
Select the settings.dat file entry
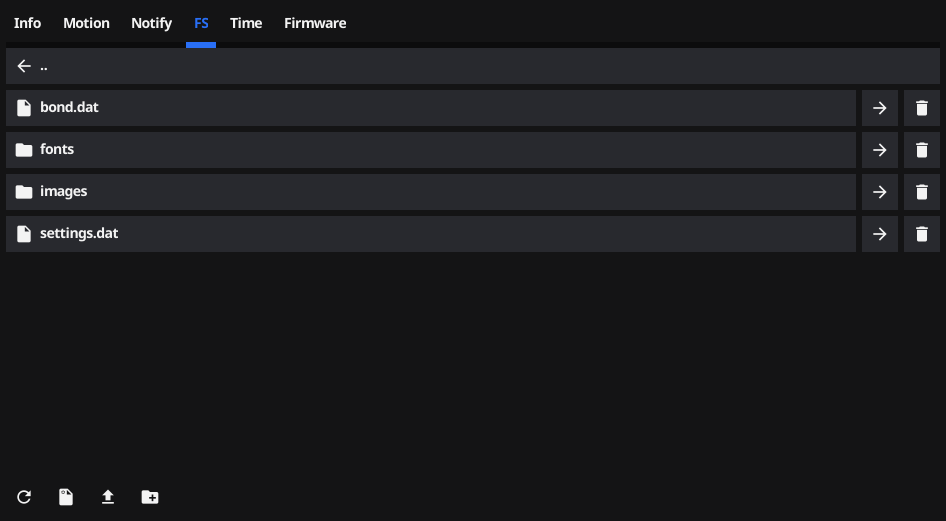(x=431, y=234)
